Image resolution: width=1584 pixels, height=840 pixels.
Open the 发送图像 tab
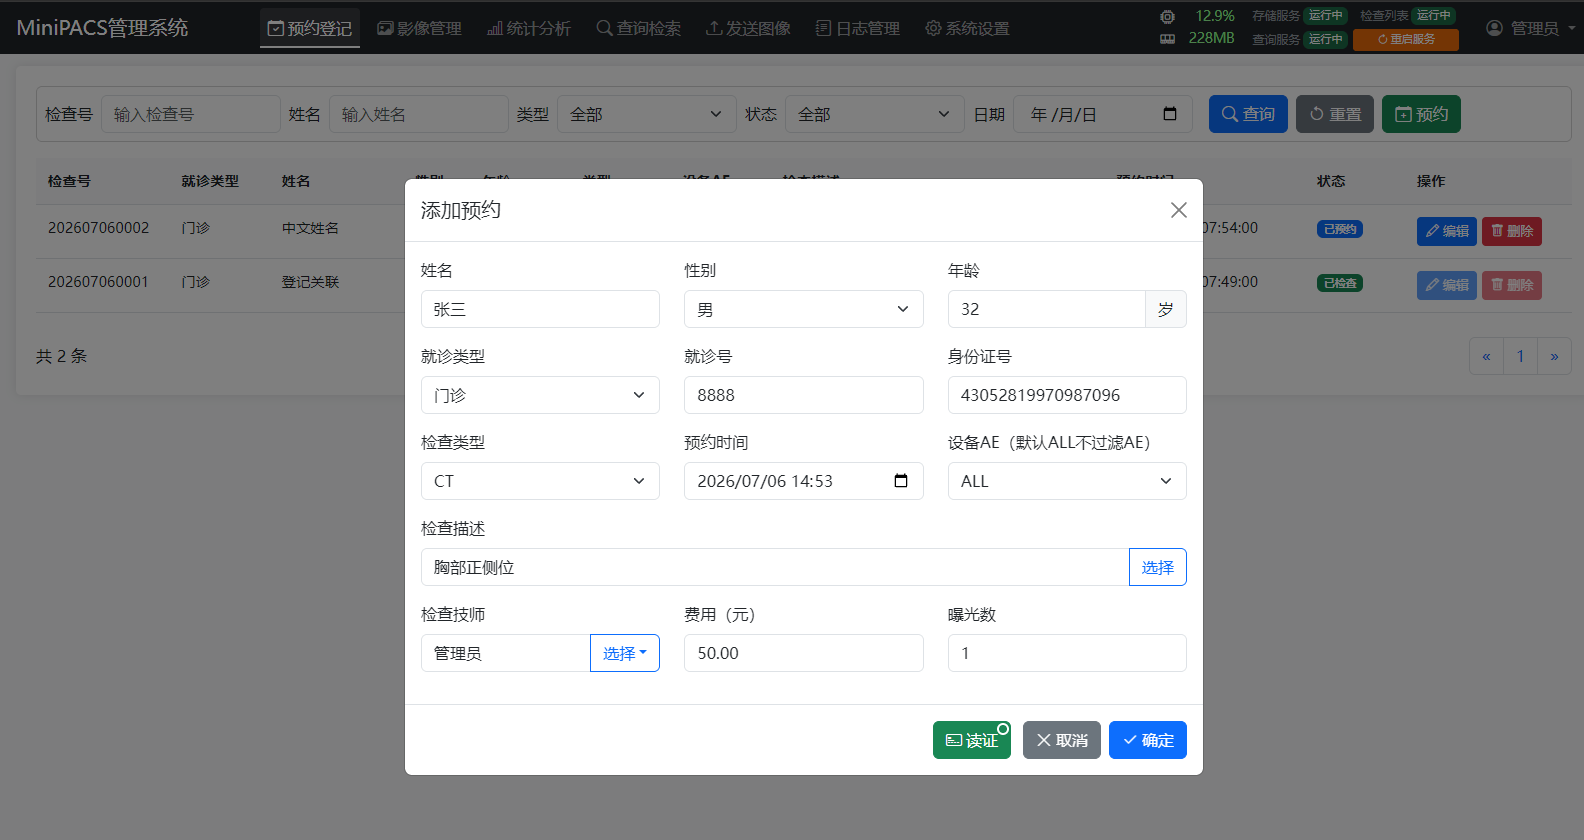pos(748,28)
